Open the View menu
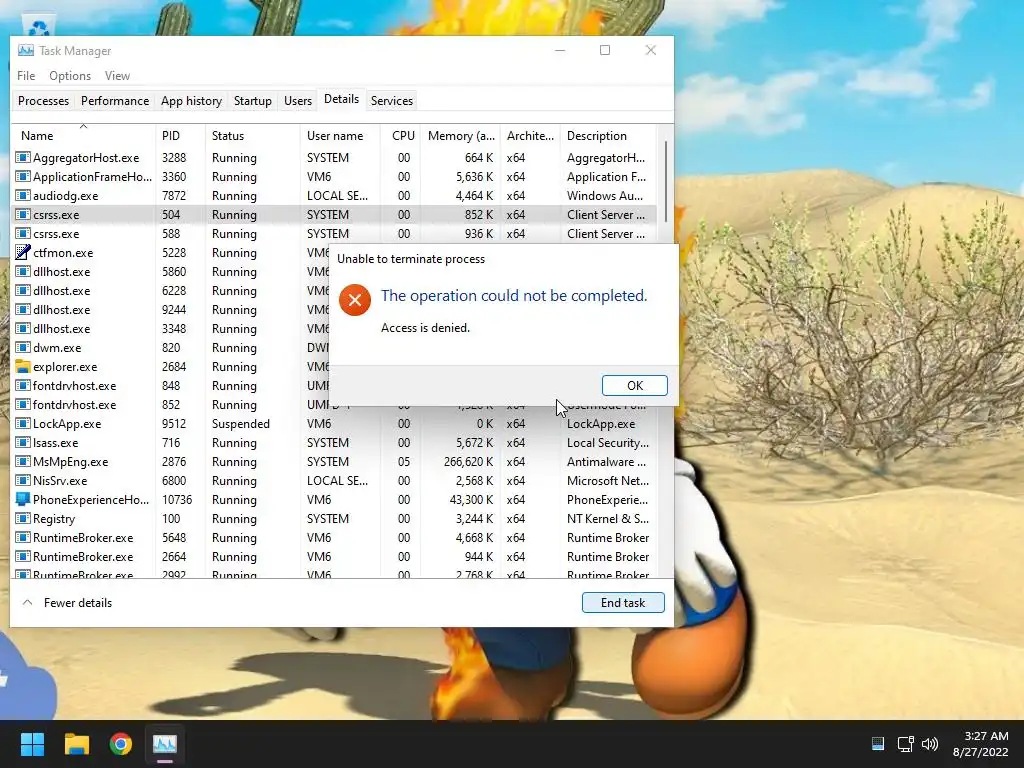Image resolution: width=1024 pixels, height=768 pixels. [x=118, y=76]
